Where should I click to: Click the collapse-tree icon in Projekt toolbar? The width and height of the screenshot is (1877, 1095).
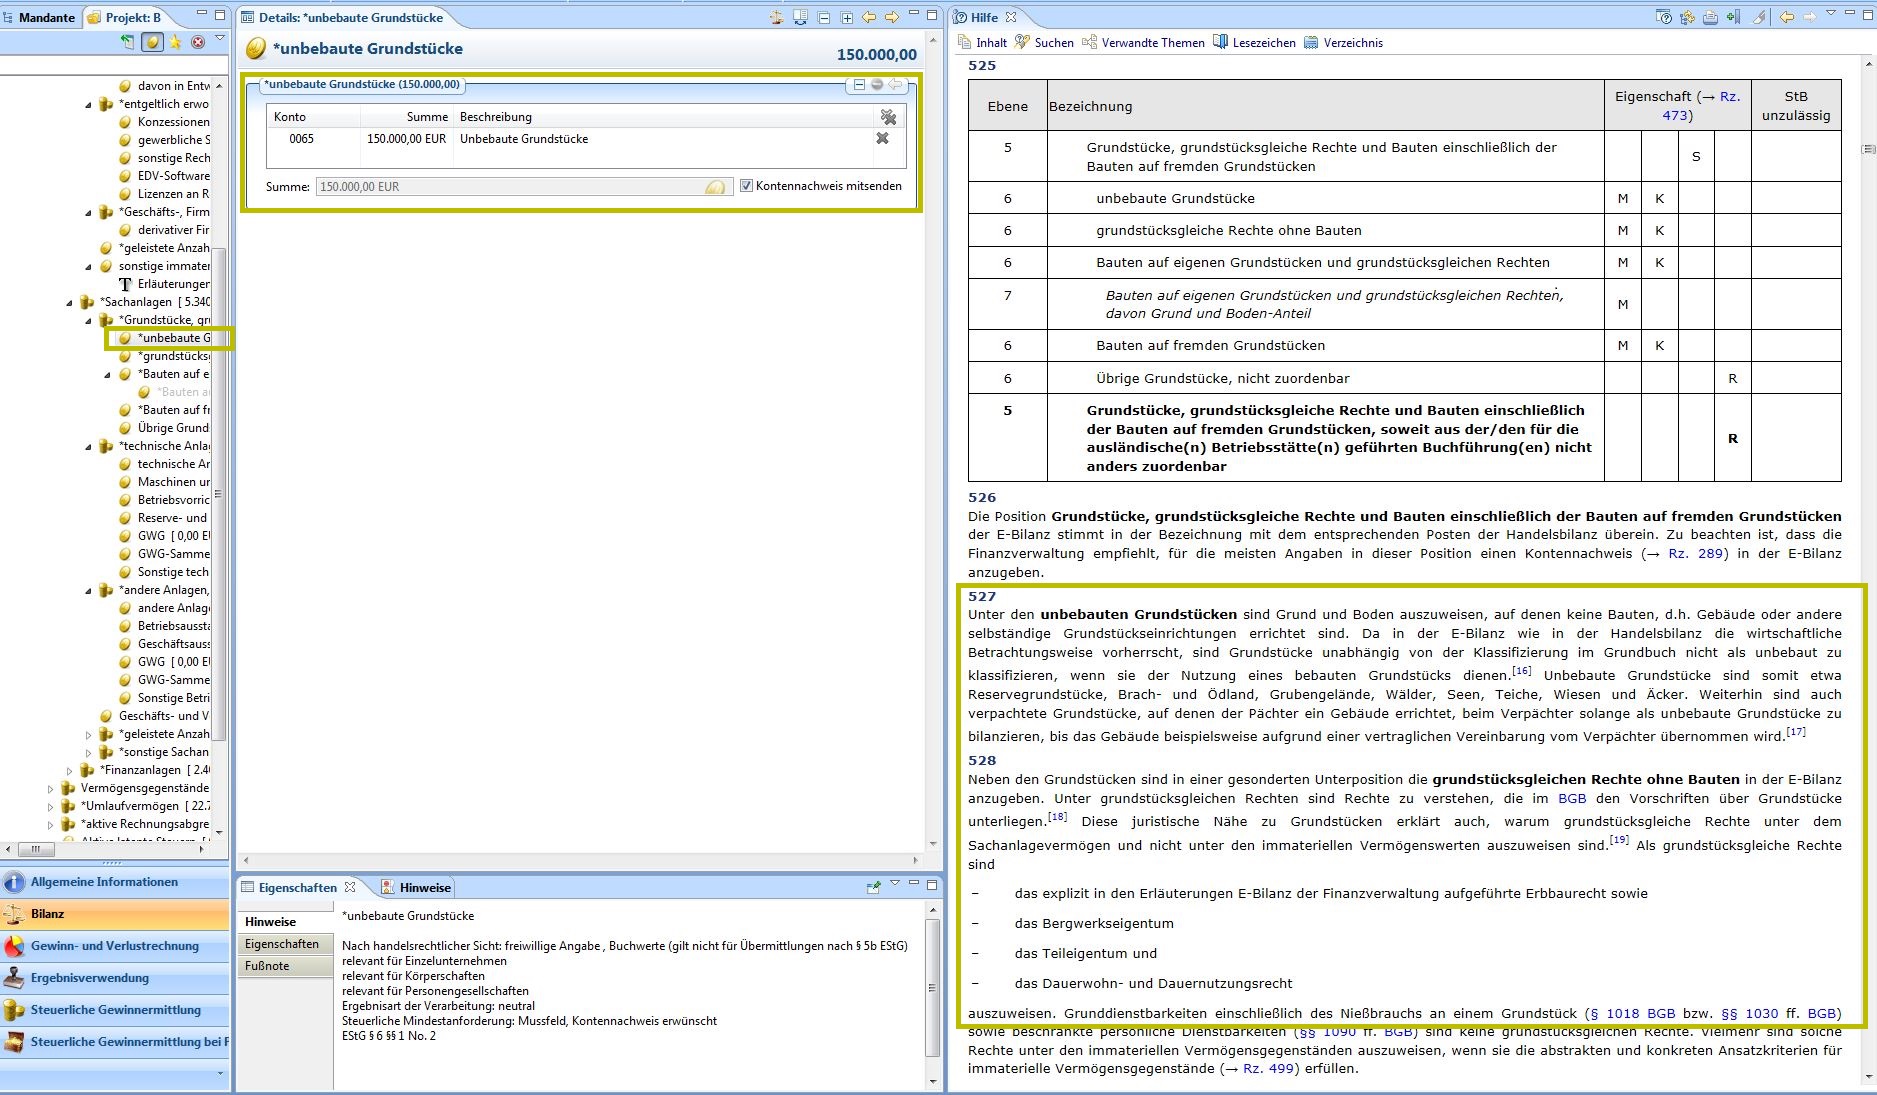click(127, 42)
